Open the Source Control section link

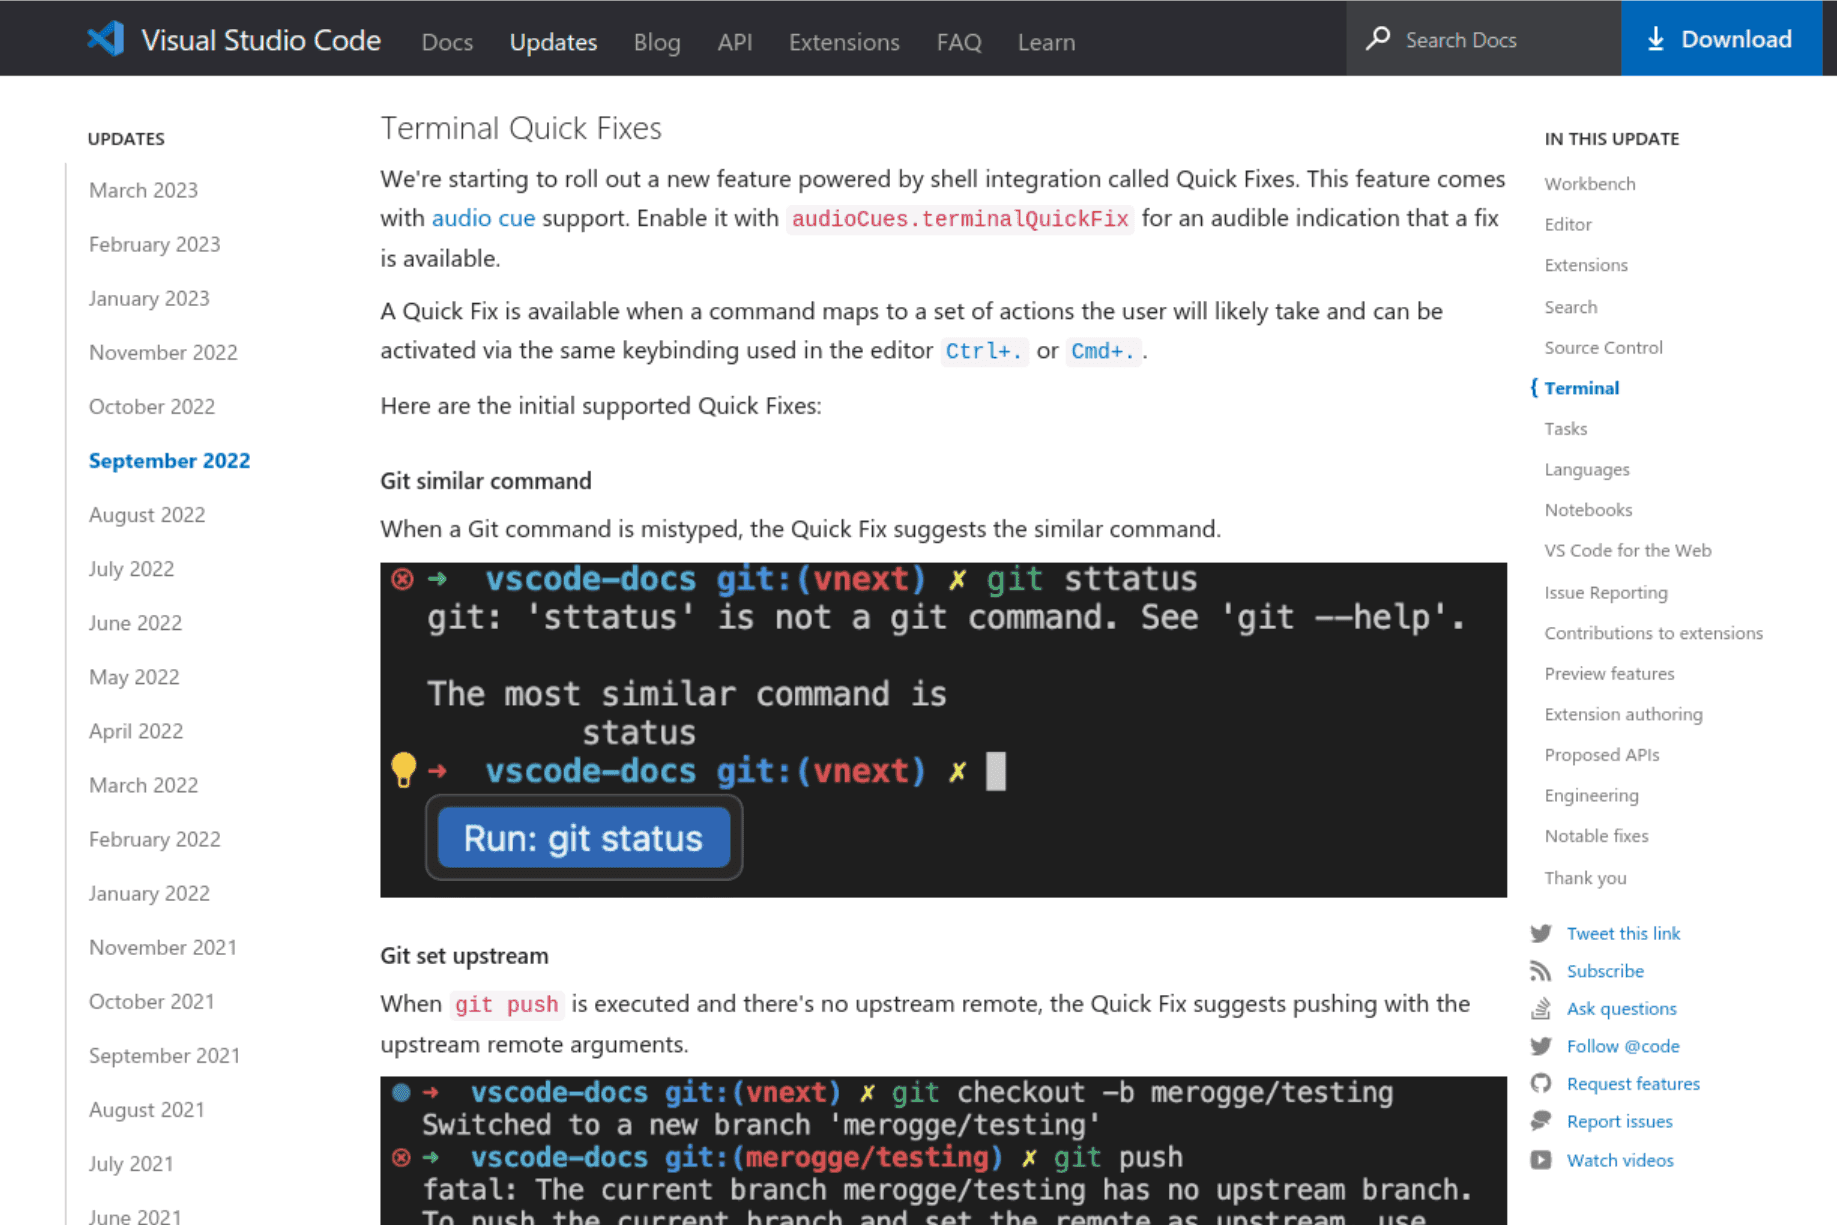click(x=1603, y=347)
